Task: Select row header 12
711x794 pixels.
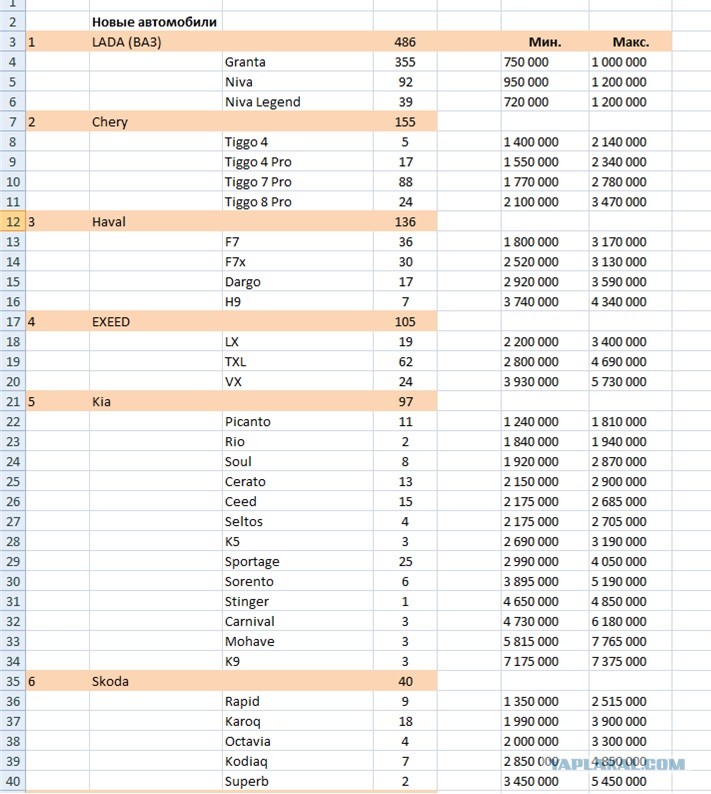Action: point(13,222)
